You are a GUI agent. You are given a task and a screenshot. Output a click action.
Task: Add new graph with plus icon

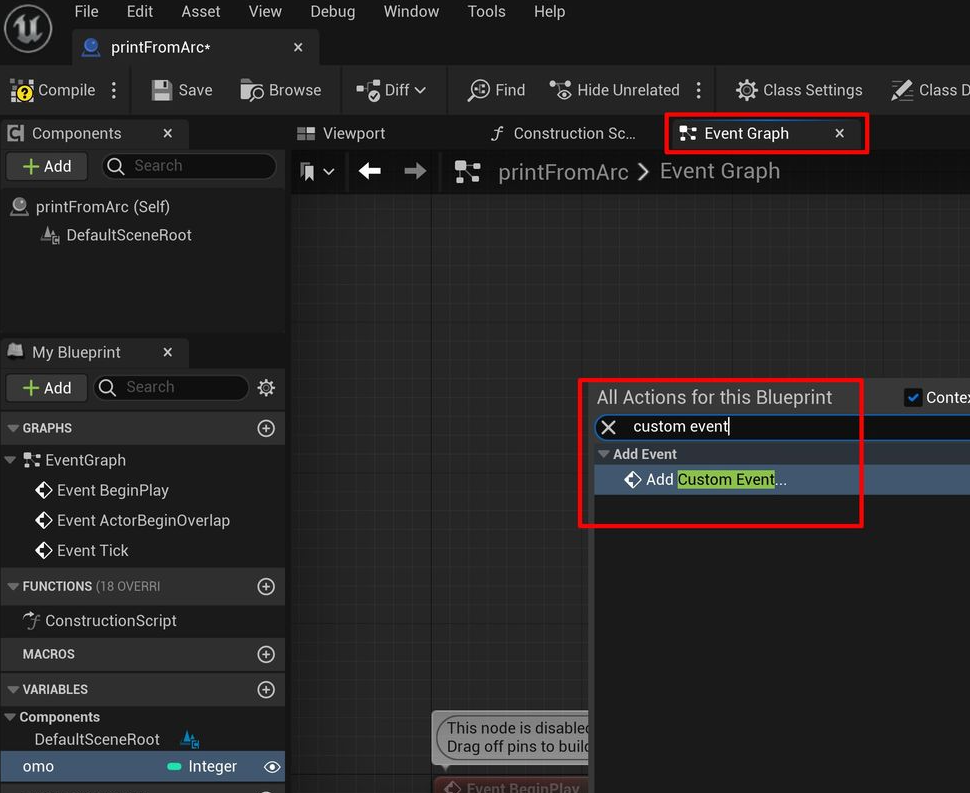click(266, 428)
